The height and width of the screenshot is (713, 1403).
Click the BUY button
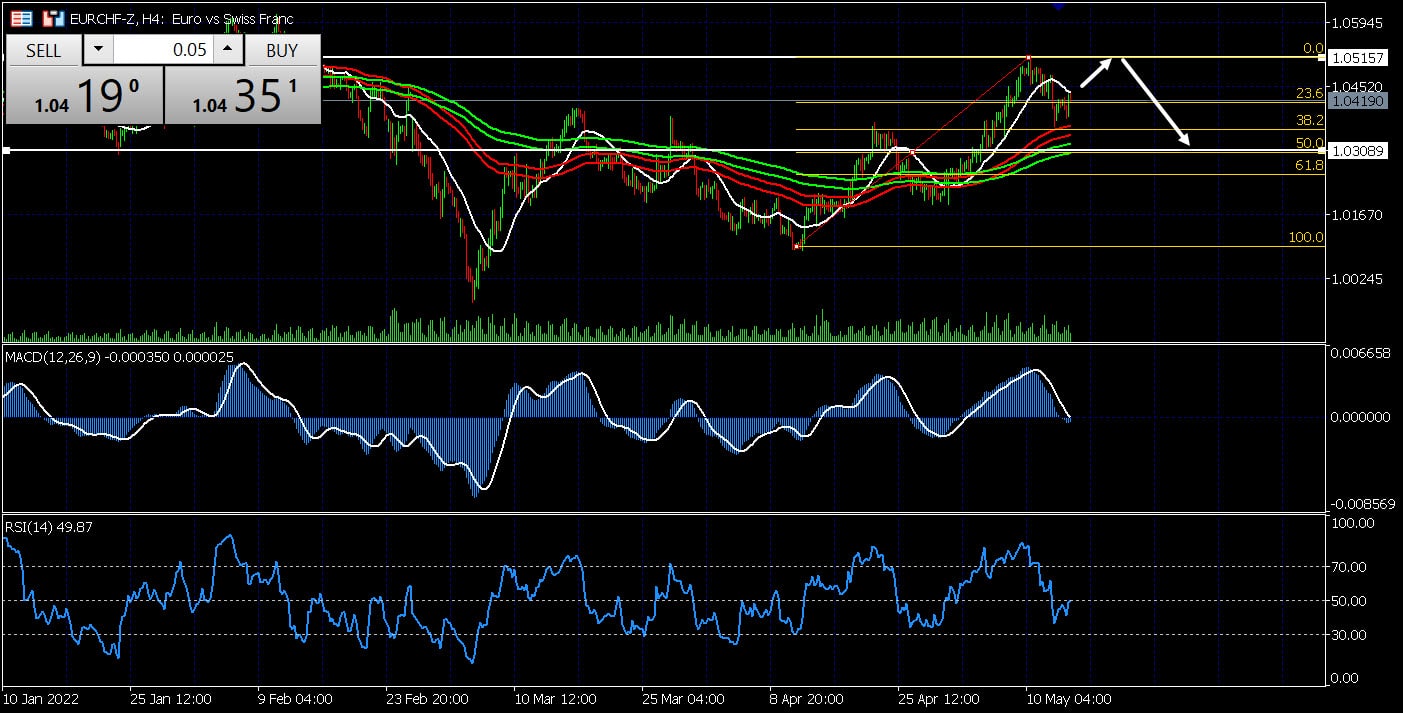pos(282,51)
